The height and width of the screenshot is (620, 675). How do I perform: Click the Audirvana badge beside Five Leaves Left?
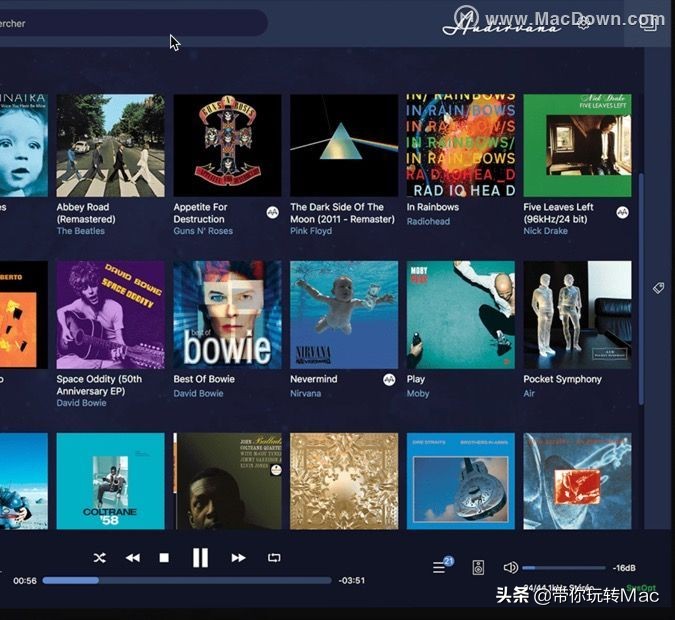coord(622,212)
